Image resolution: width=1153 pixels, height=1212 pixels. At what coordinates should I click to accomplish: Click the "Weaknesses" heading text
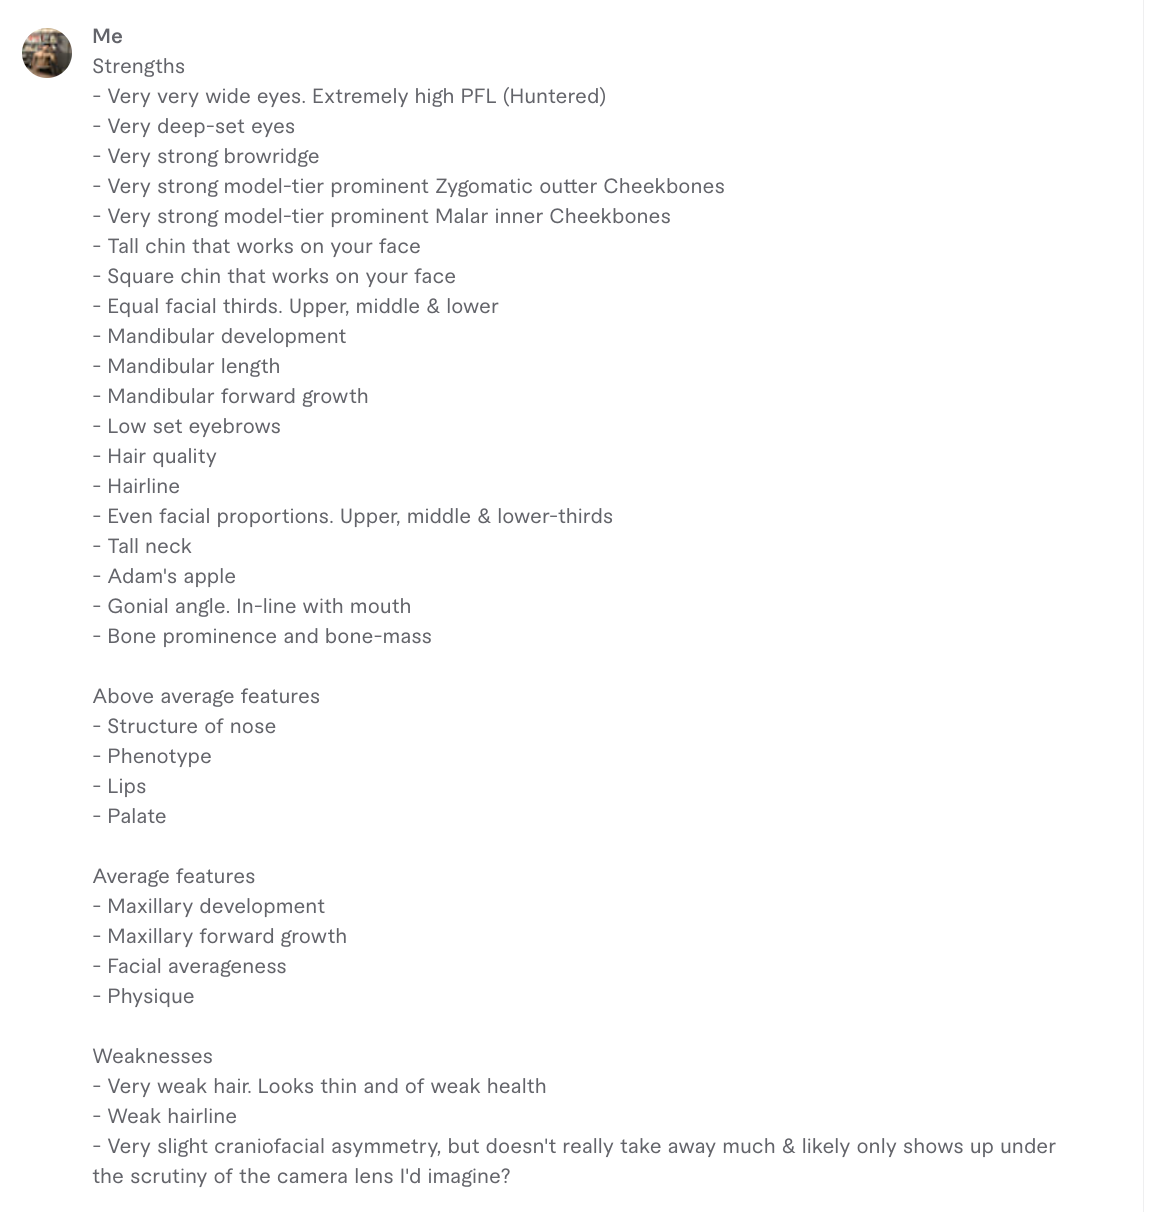(152, 1056)
